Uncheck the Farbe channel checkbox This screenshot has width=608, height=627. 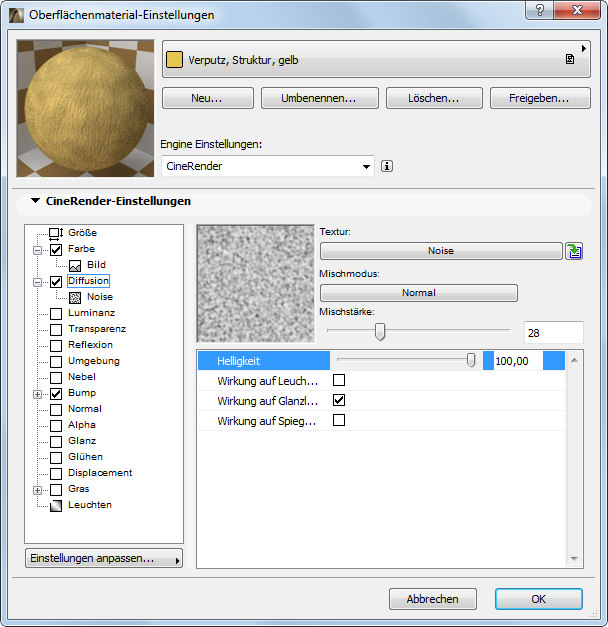point(56,250)
